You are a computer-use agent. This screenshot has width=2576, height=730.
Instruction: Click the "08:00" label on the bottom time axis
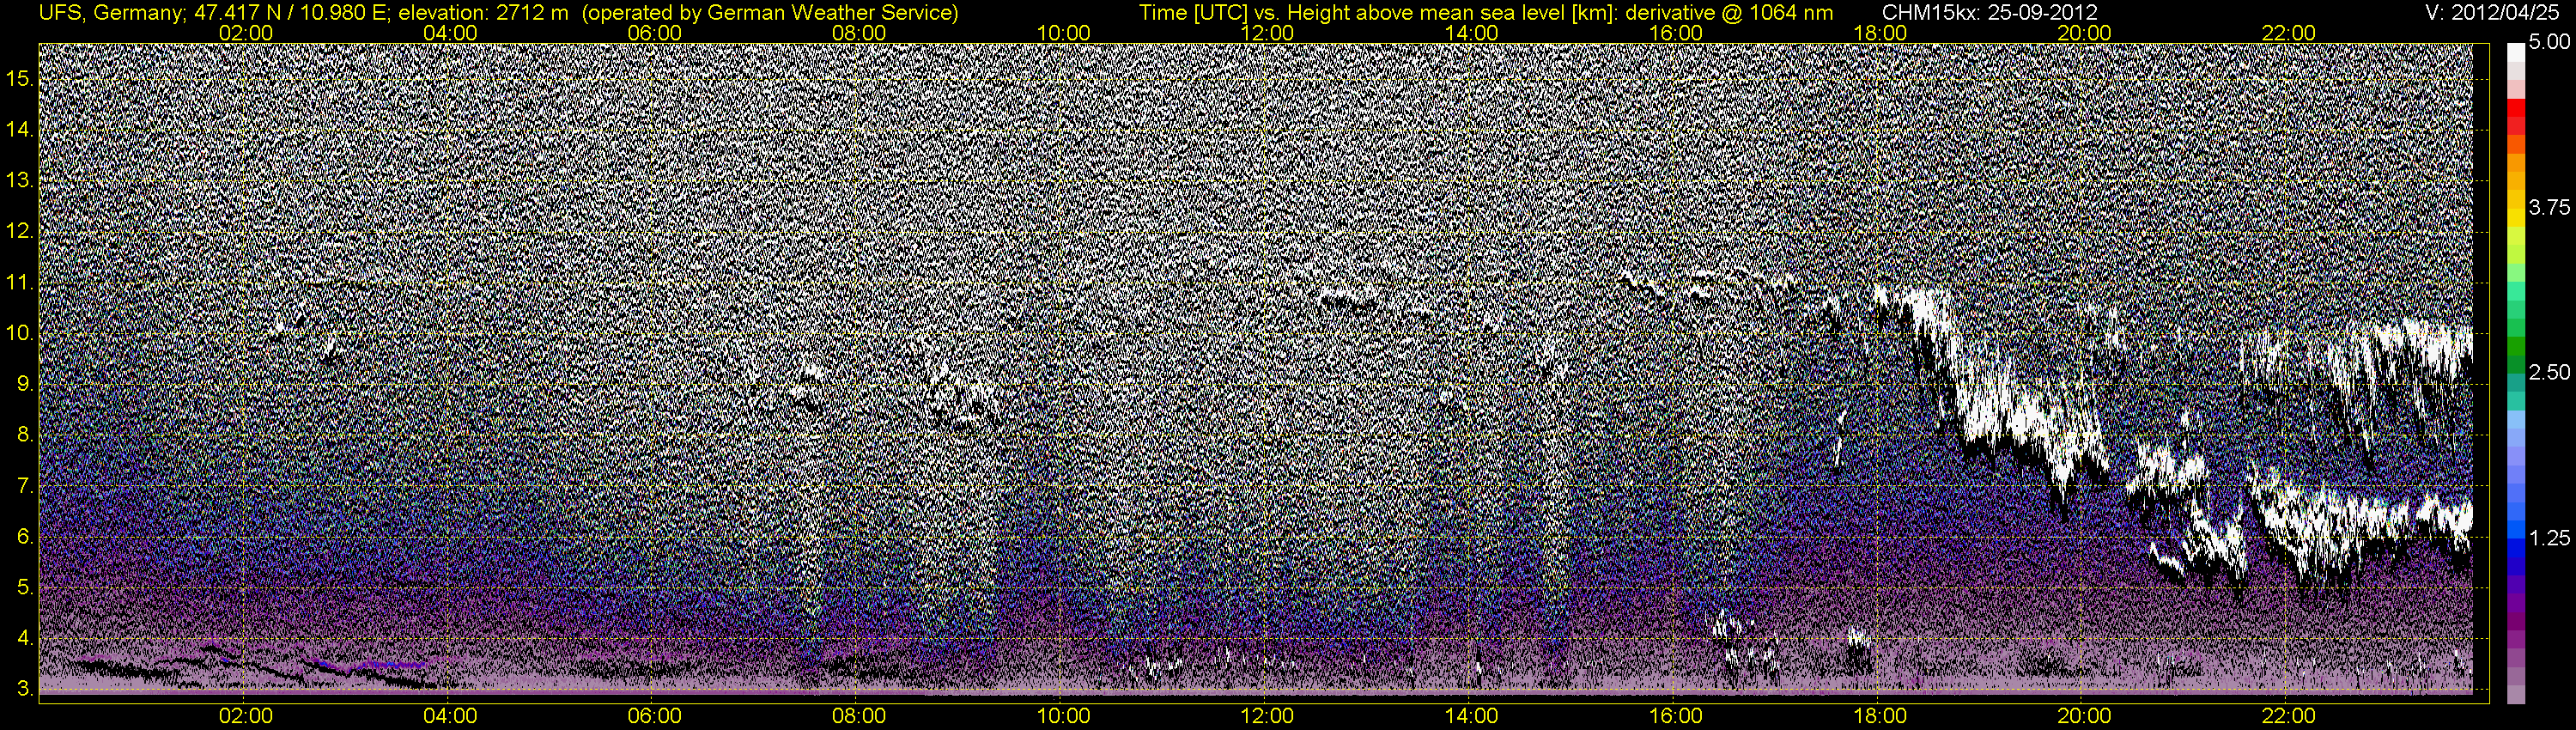tap(859, 716)
